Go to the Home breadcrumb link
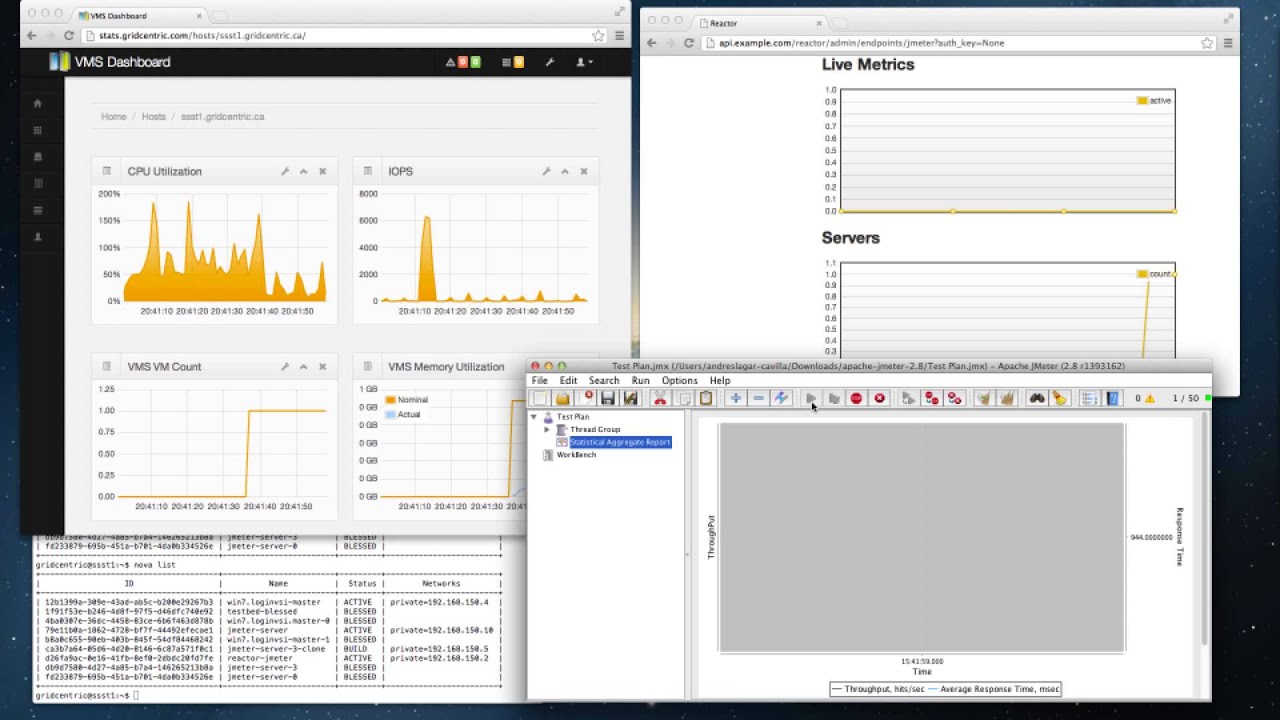This screenshot has width=1280, height=720. pos(114,117)
